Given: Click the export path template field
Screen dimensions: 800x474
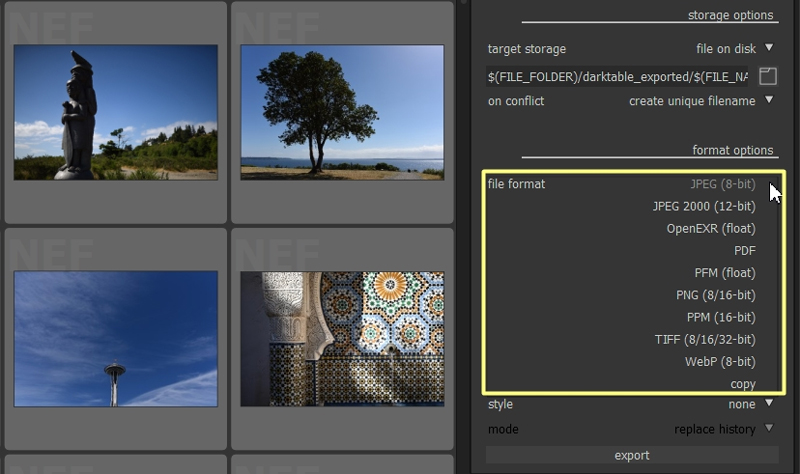Looking at the screenshot, I should (617, 77).
